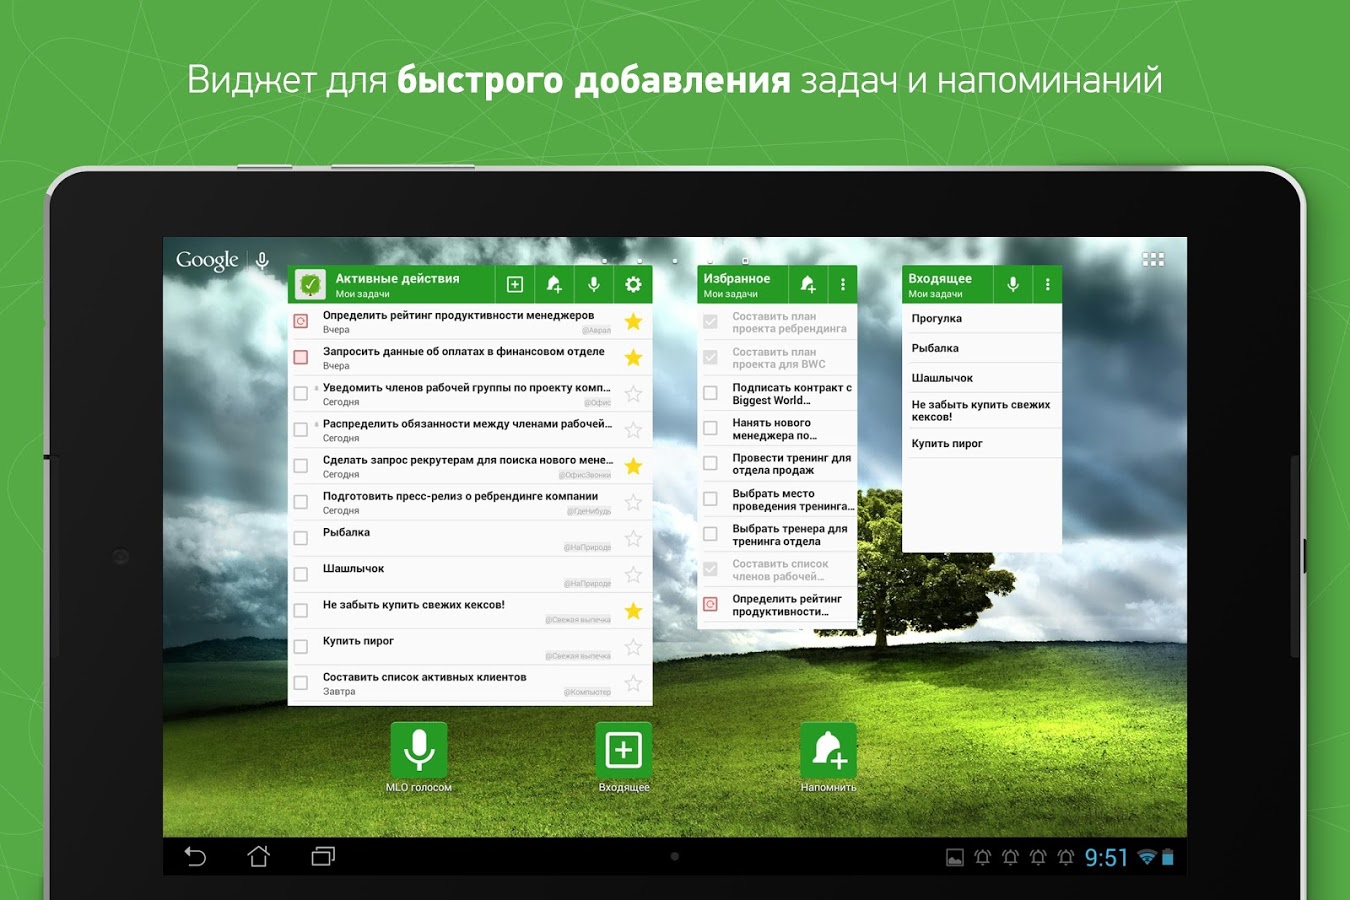Viewport: 1350px width, 900px height.
Task: Tap microphone icon in Входящее widget header
Action: coord(1013,285)
